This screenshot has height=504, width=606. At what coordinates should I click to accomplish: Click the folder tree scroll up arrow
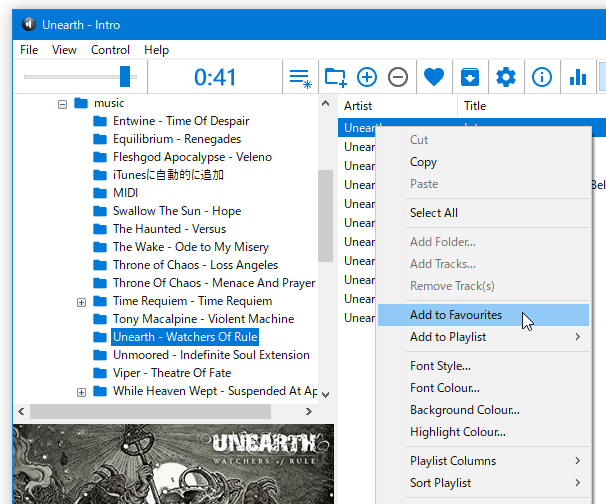(325, 103)
